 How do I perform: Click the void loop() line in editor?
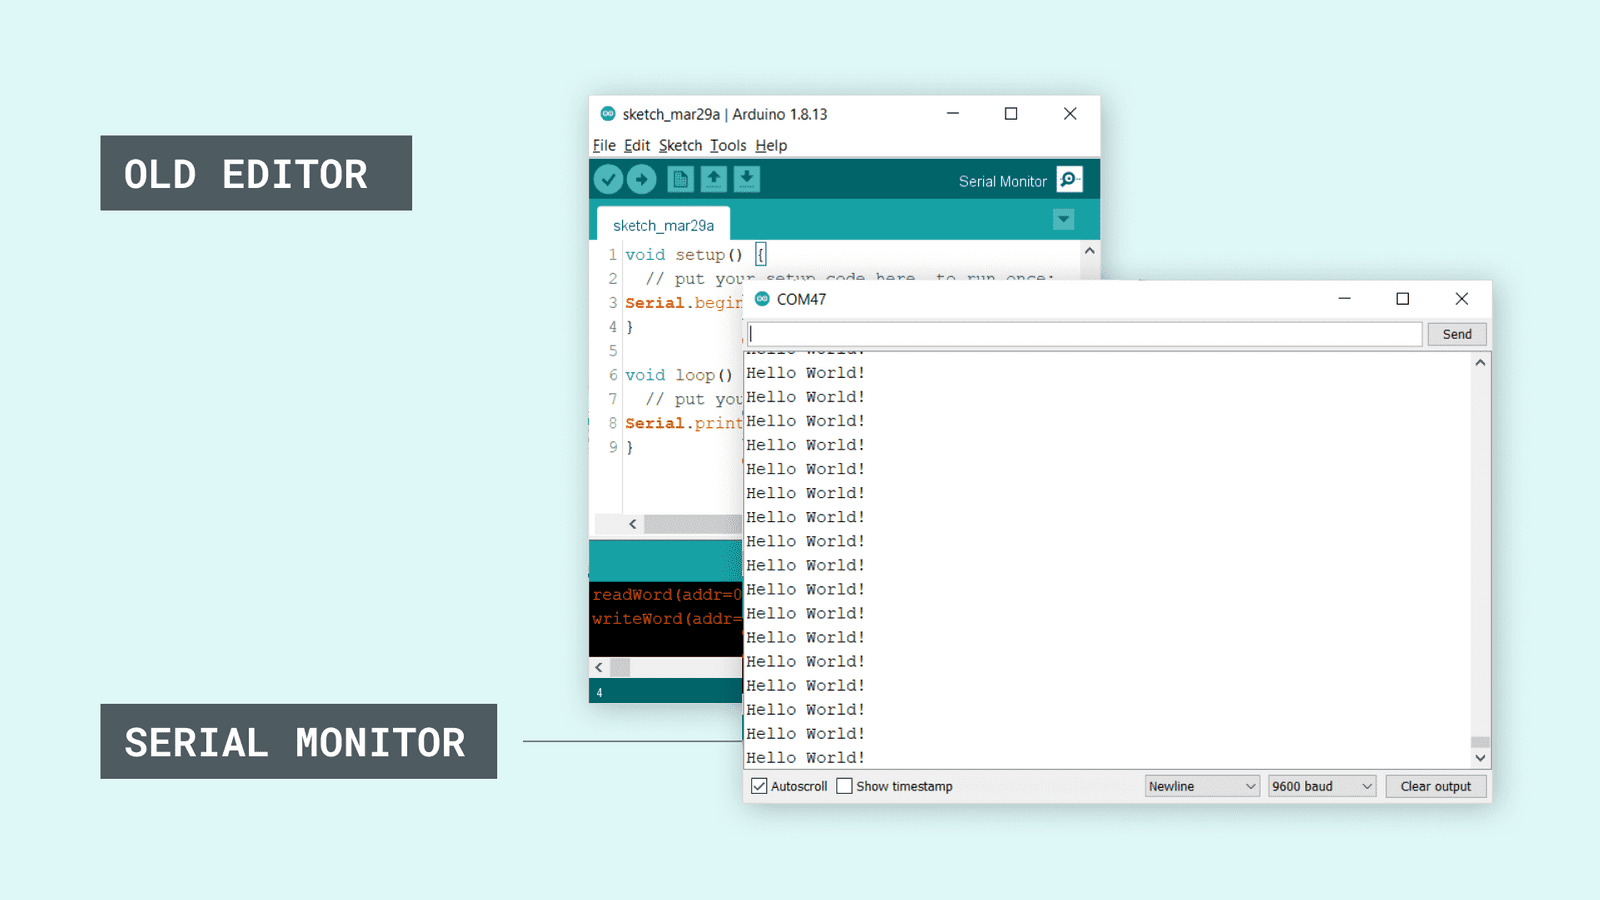coord(679,375)
